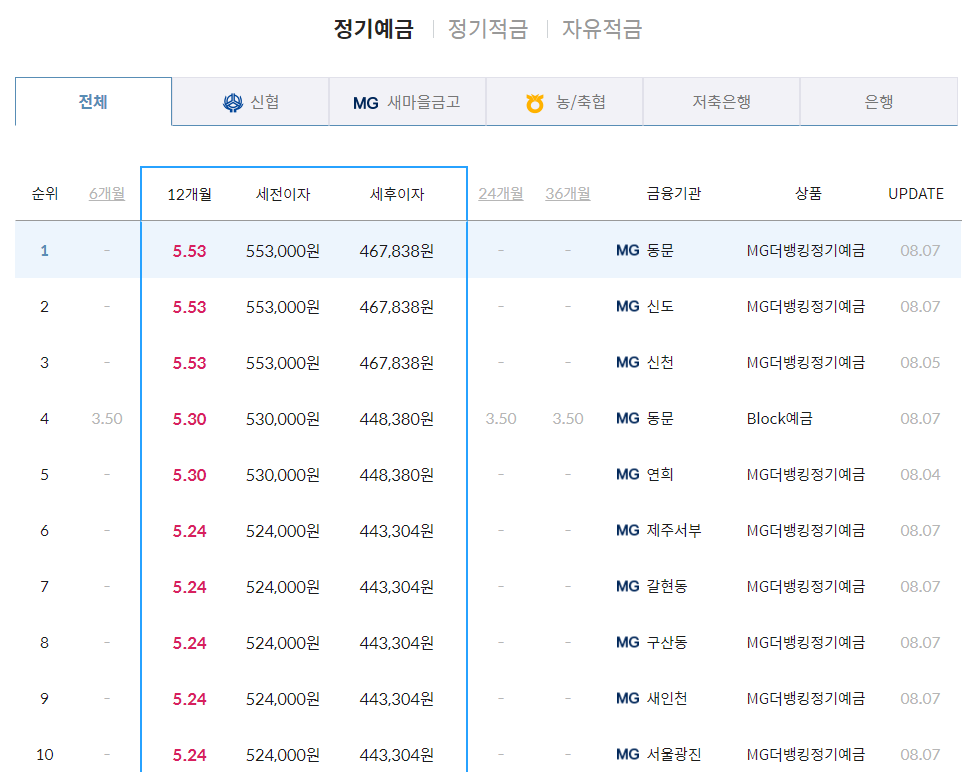Viewport: 968px width, 772px height.
Task: Open 동문 institution in rank 1 row
Action: 660,251
